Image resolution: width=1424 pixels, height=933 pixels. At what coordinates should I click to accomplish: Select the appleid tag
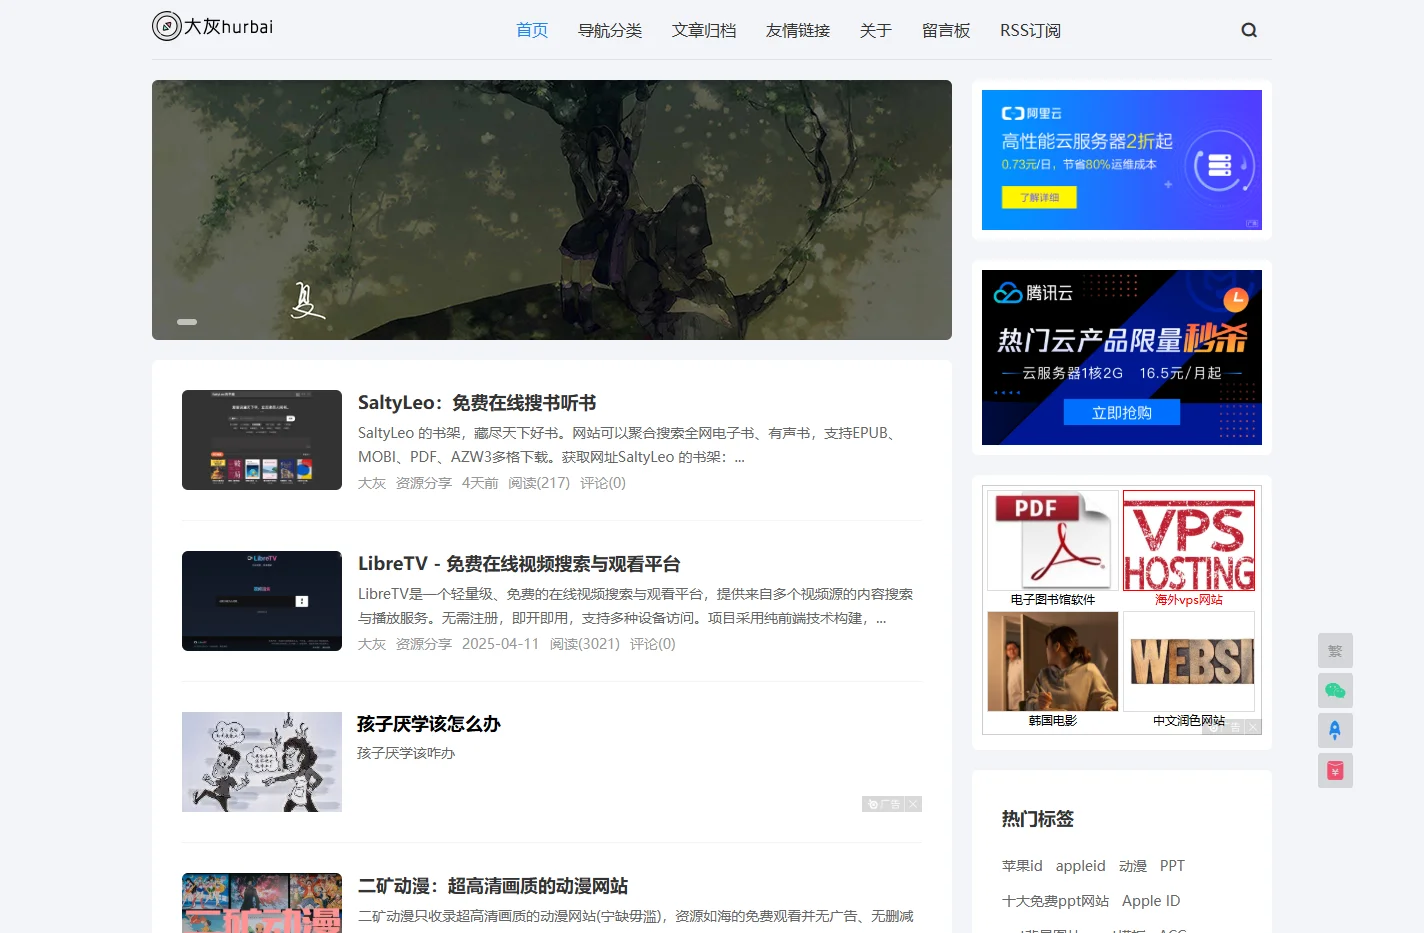[x=1081, y=866]
